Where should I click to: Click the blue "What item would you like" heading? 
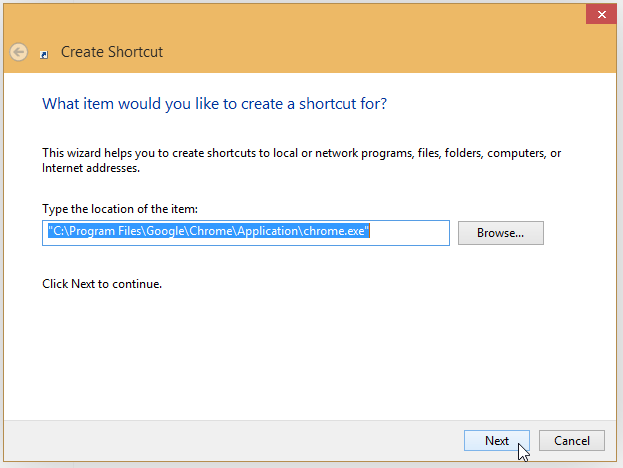pyautogui.click(x=215, y=104)
